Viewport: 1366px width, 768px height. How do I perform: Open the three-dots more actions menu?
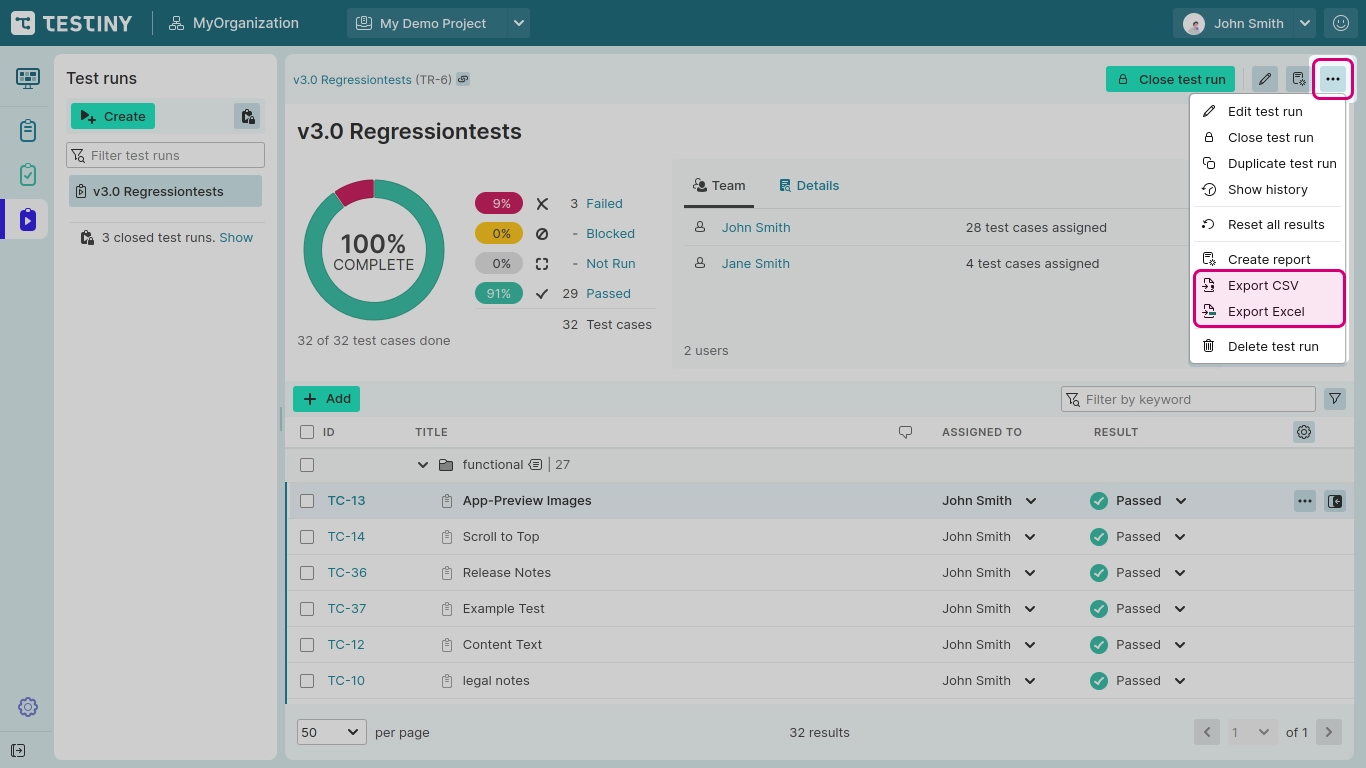[x=1332, y=79]
